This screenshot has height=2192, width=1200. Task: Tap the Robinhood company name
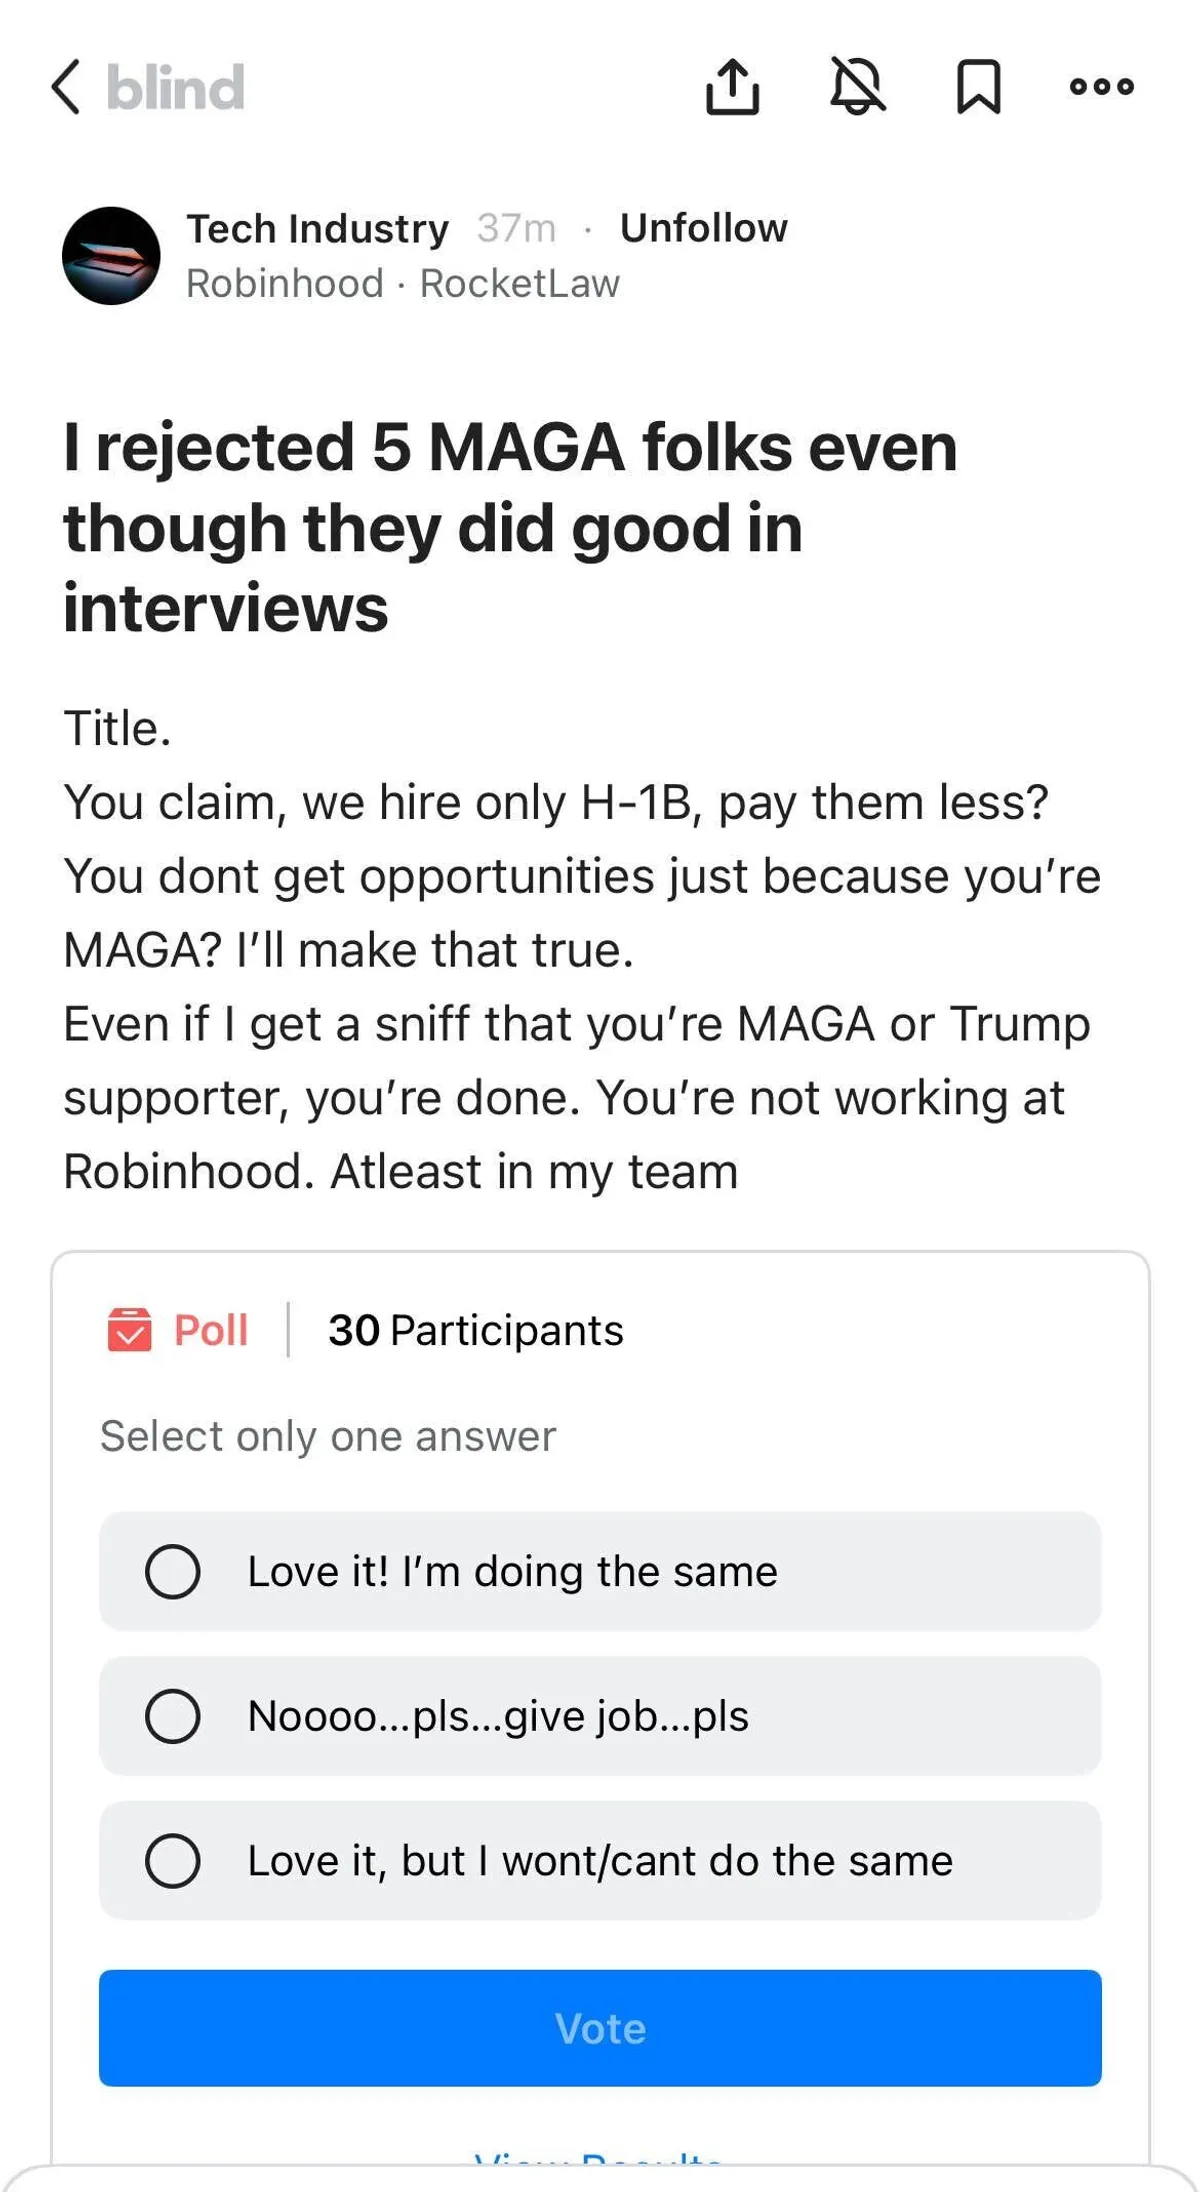click(x=285, y=284)
